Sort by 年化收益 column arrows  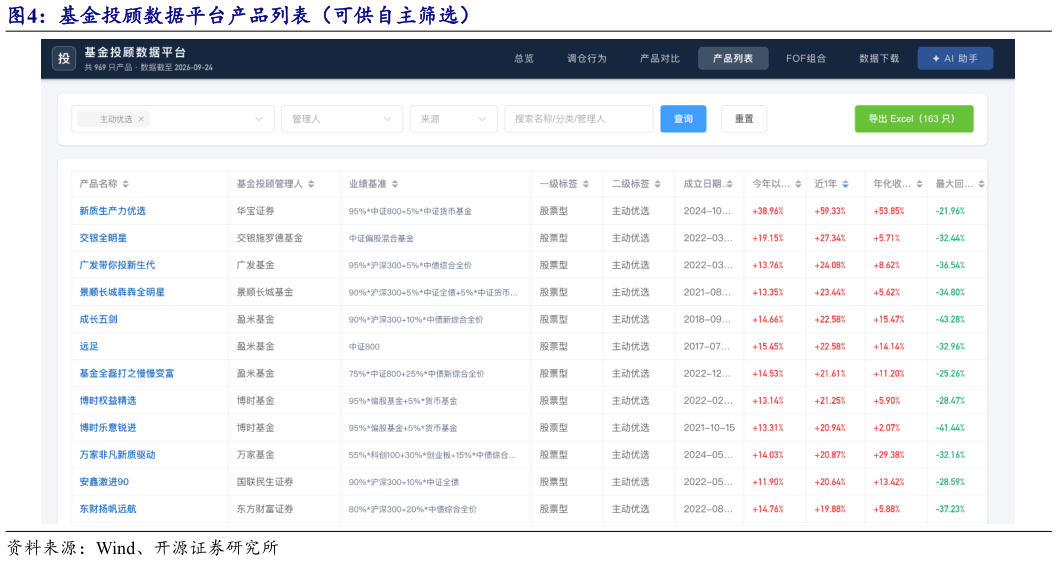919,184
